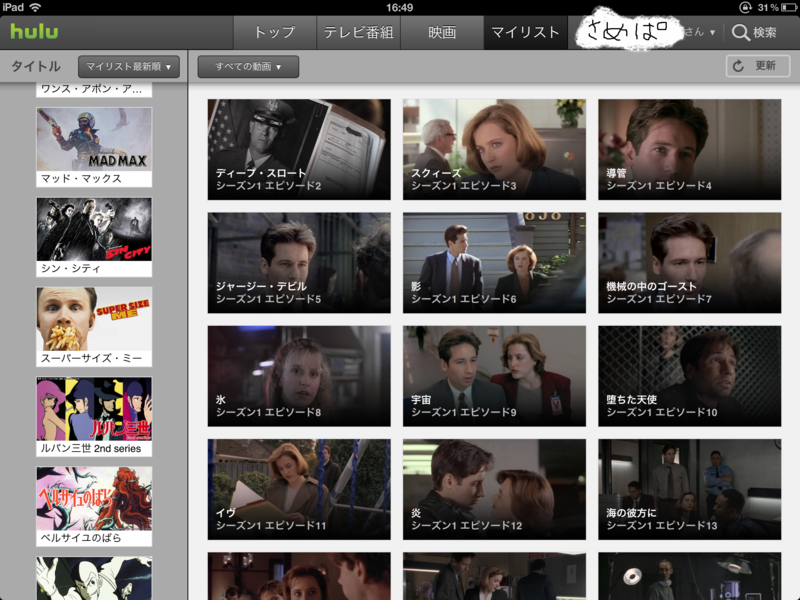
Task: Tap the orientation lock icon in status bar
Action: (x=745, y=7)
